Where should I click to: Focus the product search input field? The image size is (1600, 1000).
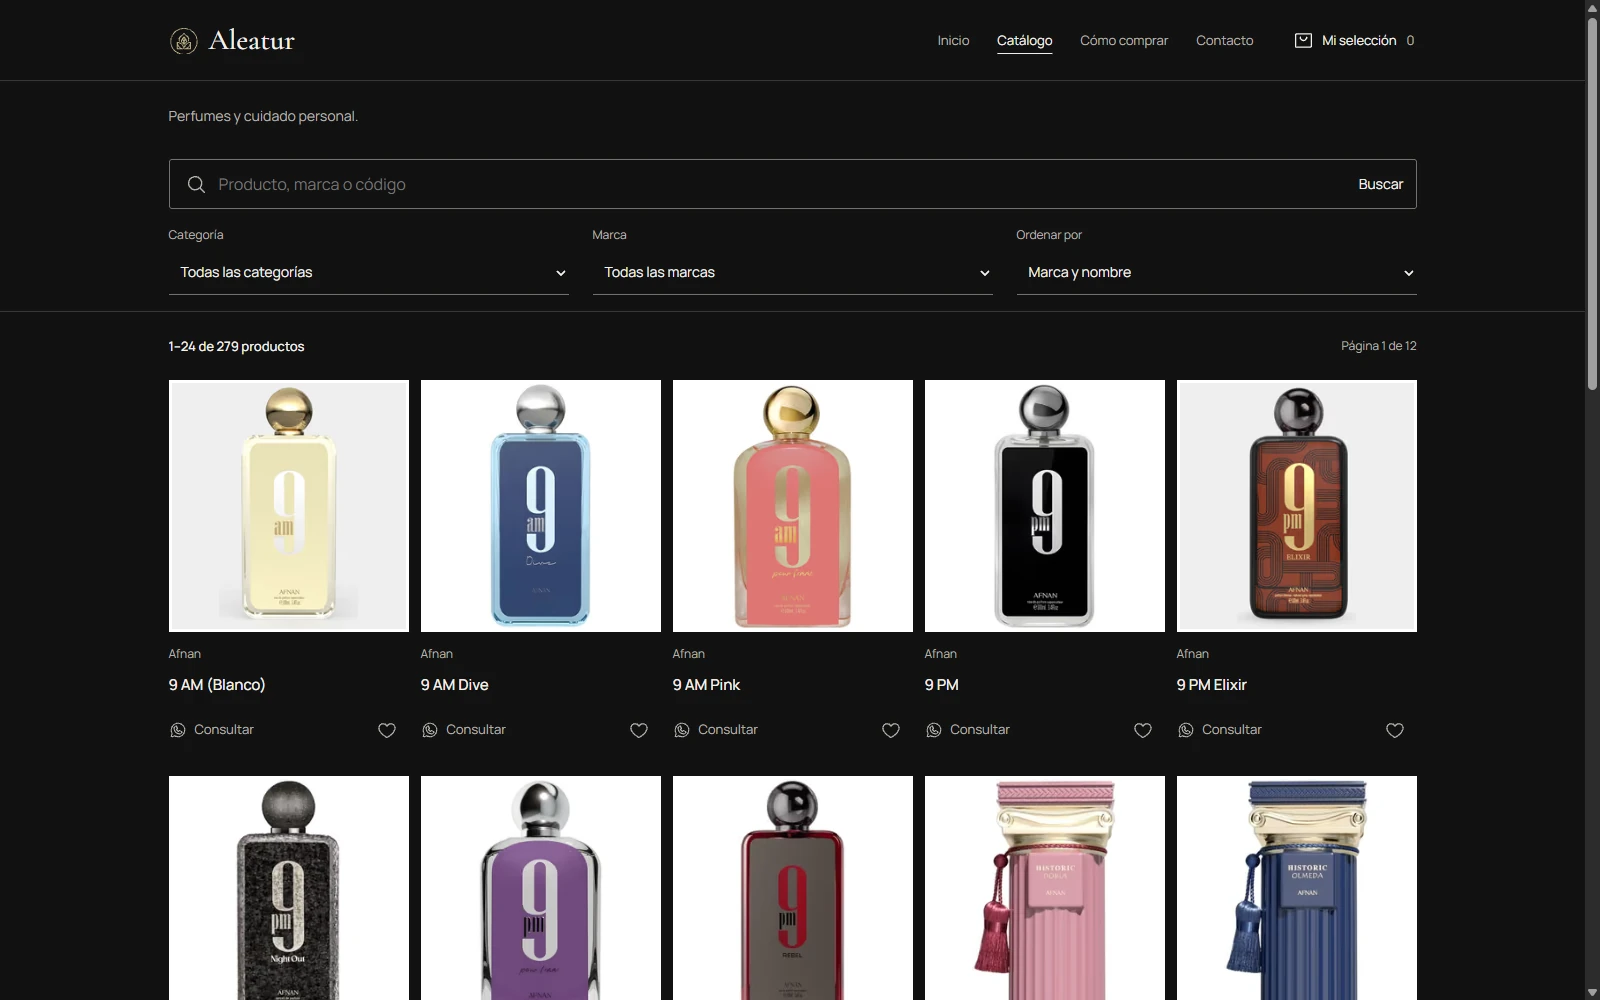(x=780, y=185)
